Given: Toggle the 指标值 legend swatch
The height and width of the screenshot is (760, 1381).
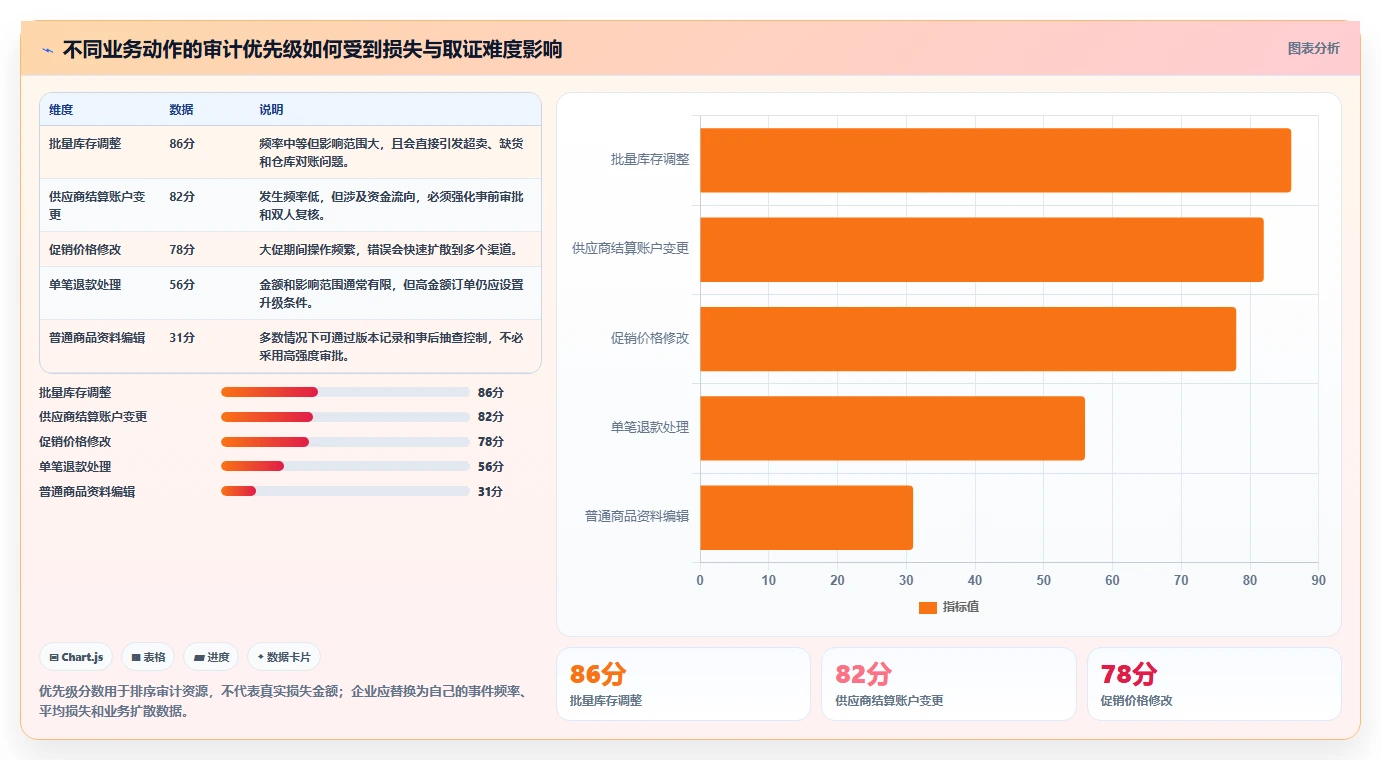Looking at the screenshot, I should tap(927, 607).
